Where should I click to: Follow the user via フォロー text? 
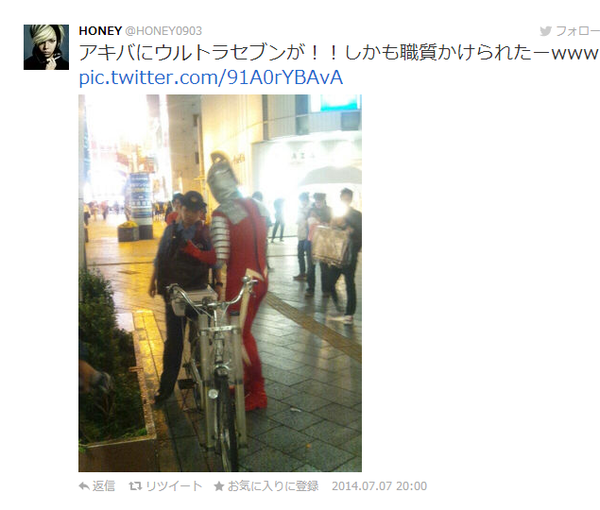click(x=577, y=31)
